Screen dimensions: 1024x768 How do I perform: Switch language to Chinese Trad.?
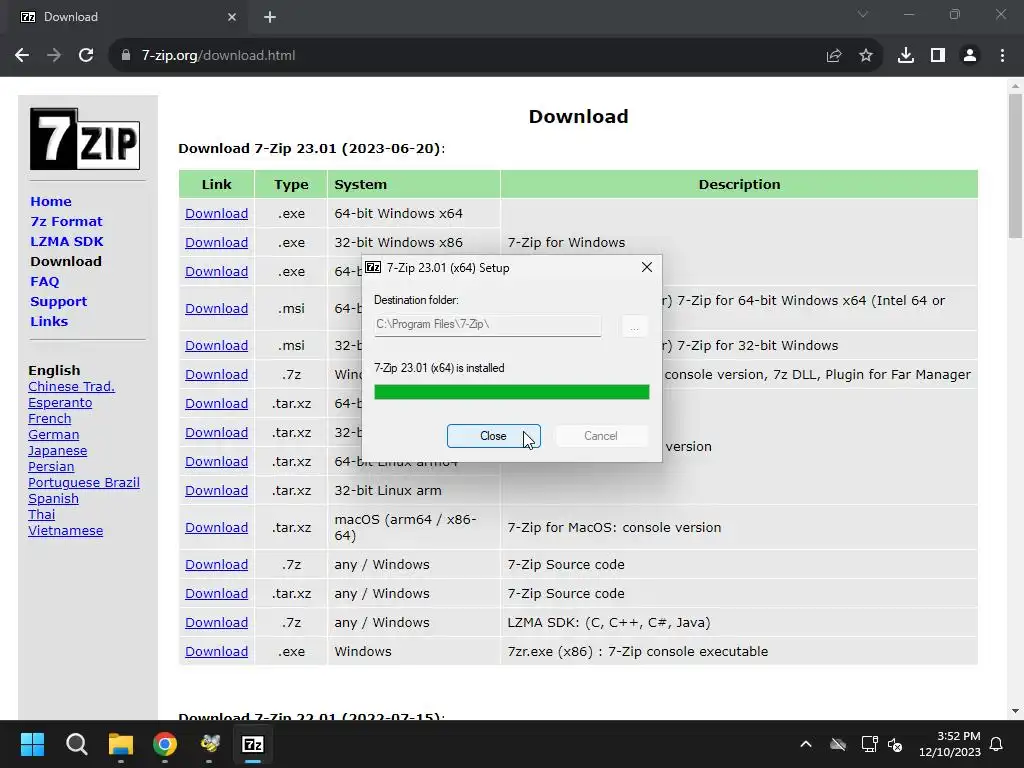(x=71, y=387)
